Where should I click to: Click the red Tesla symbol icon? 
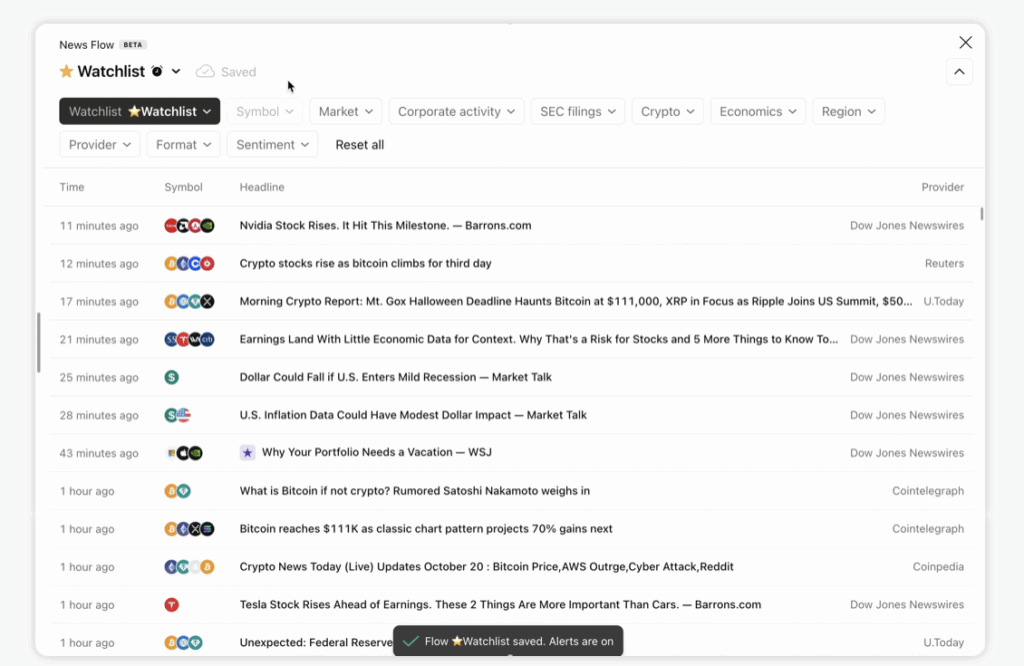click(x=172, y=605)
